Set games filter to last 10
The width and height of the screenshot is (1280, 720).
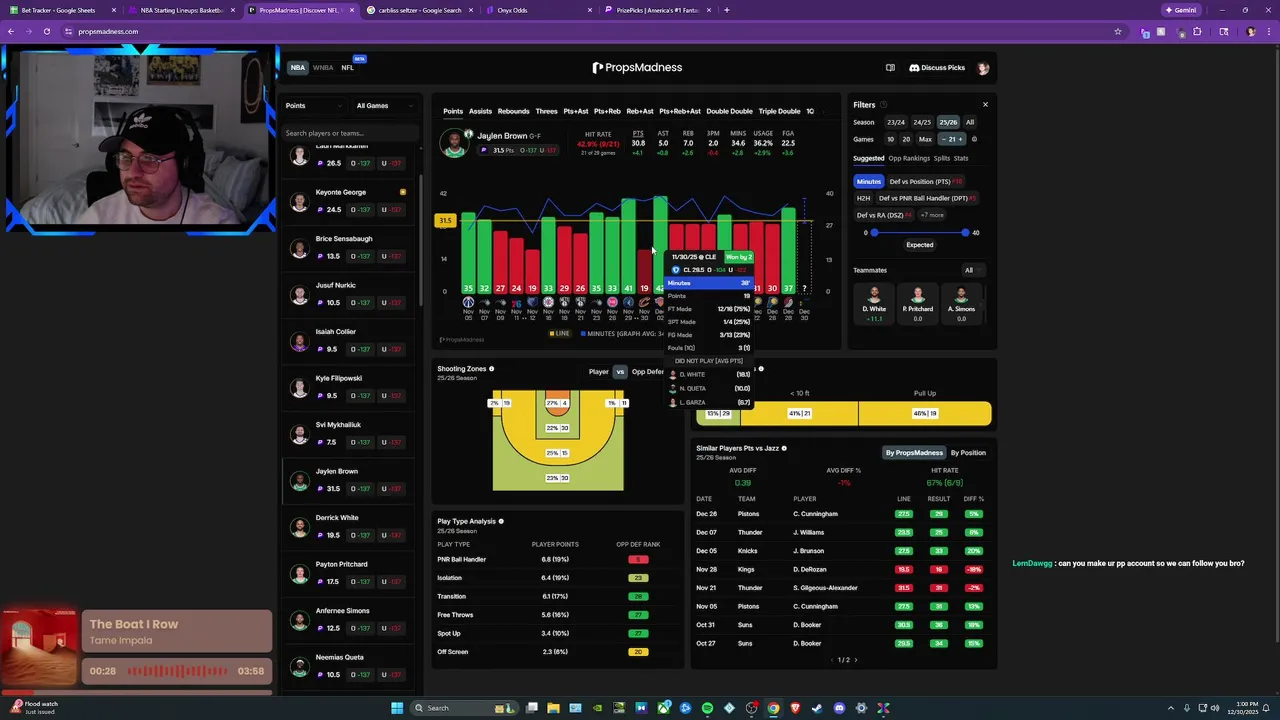click(x=890, y=139)
